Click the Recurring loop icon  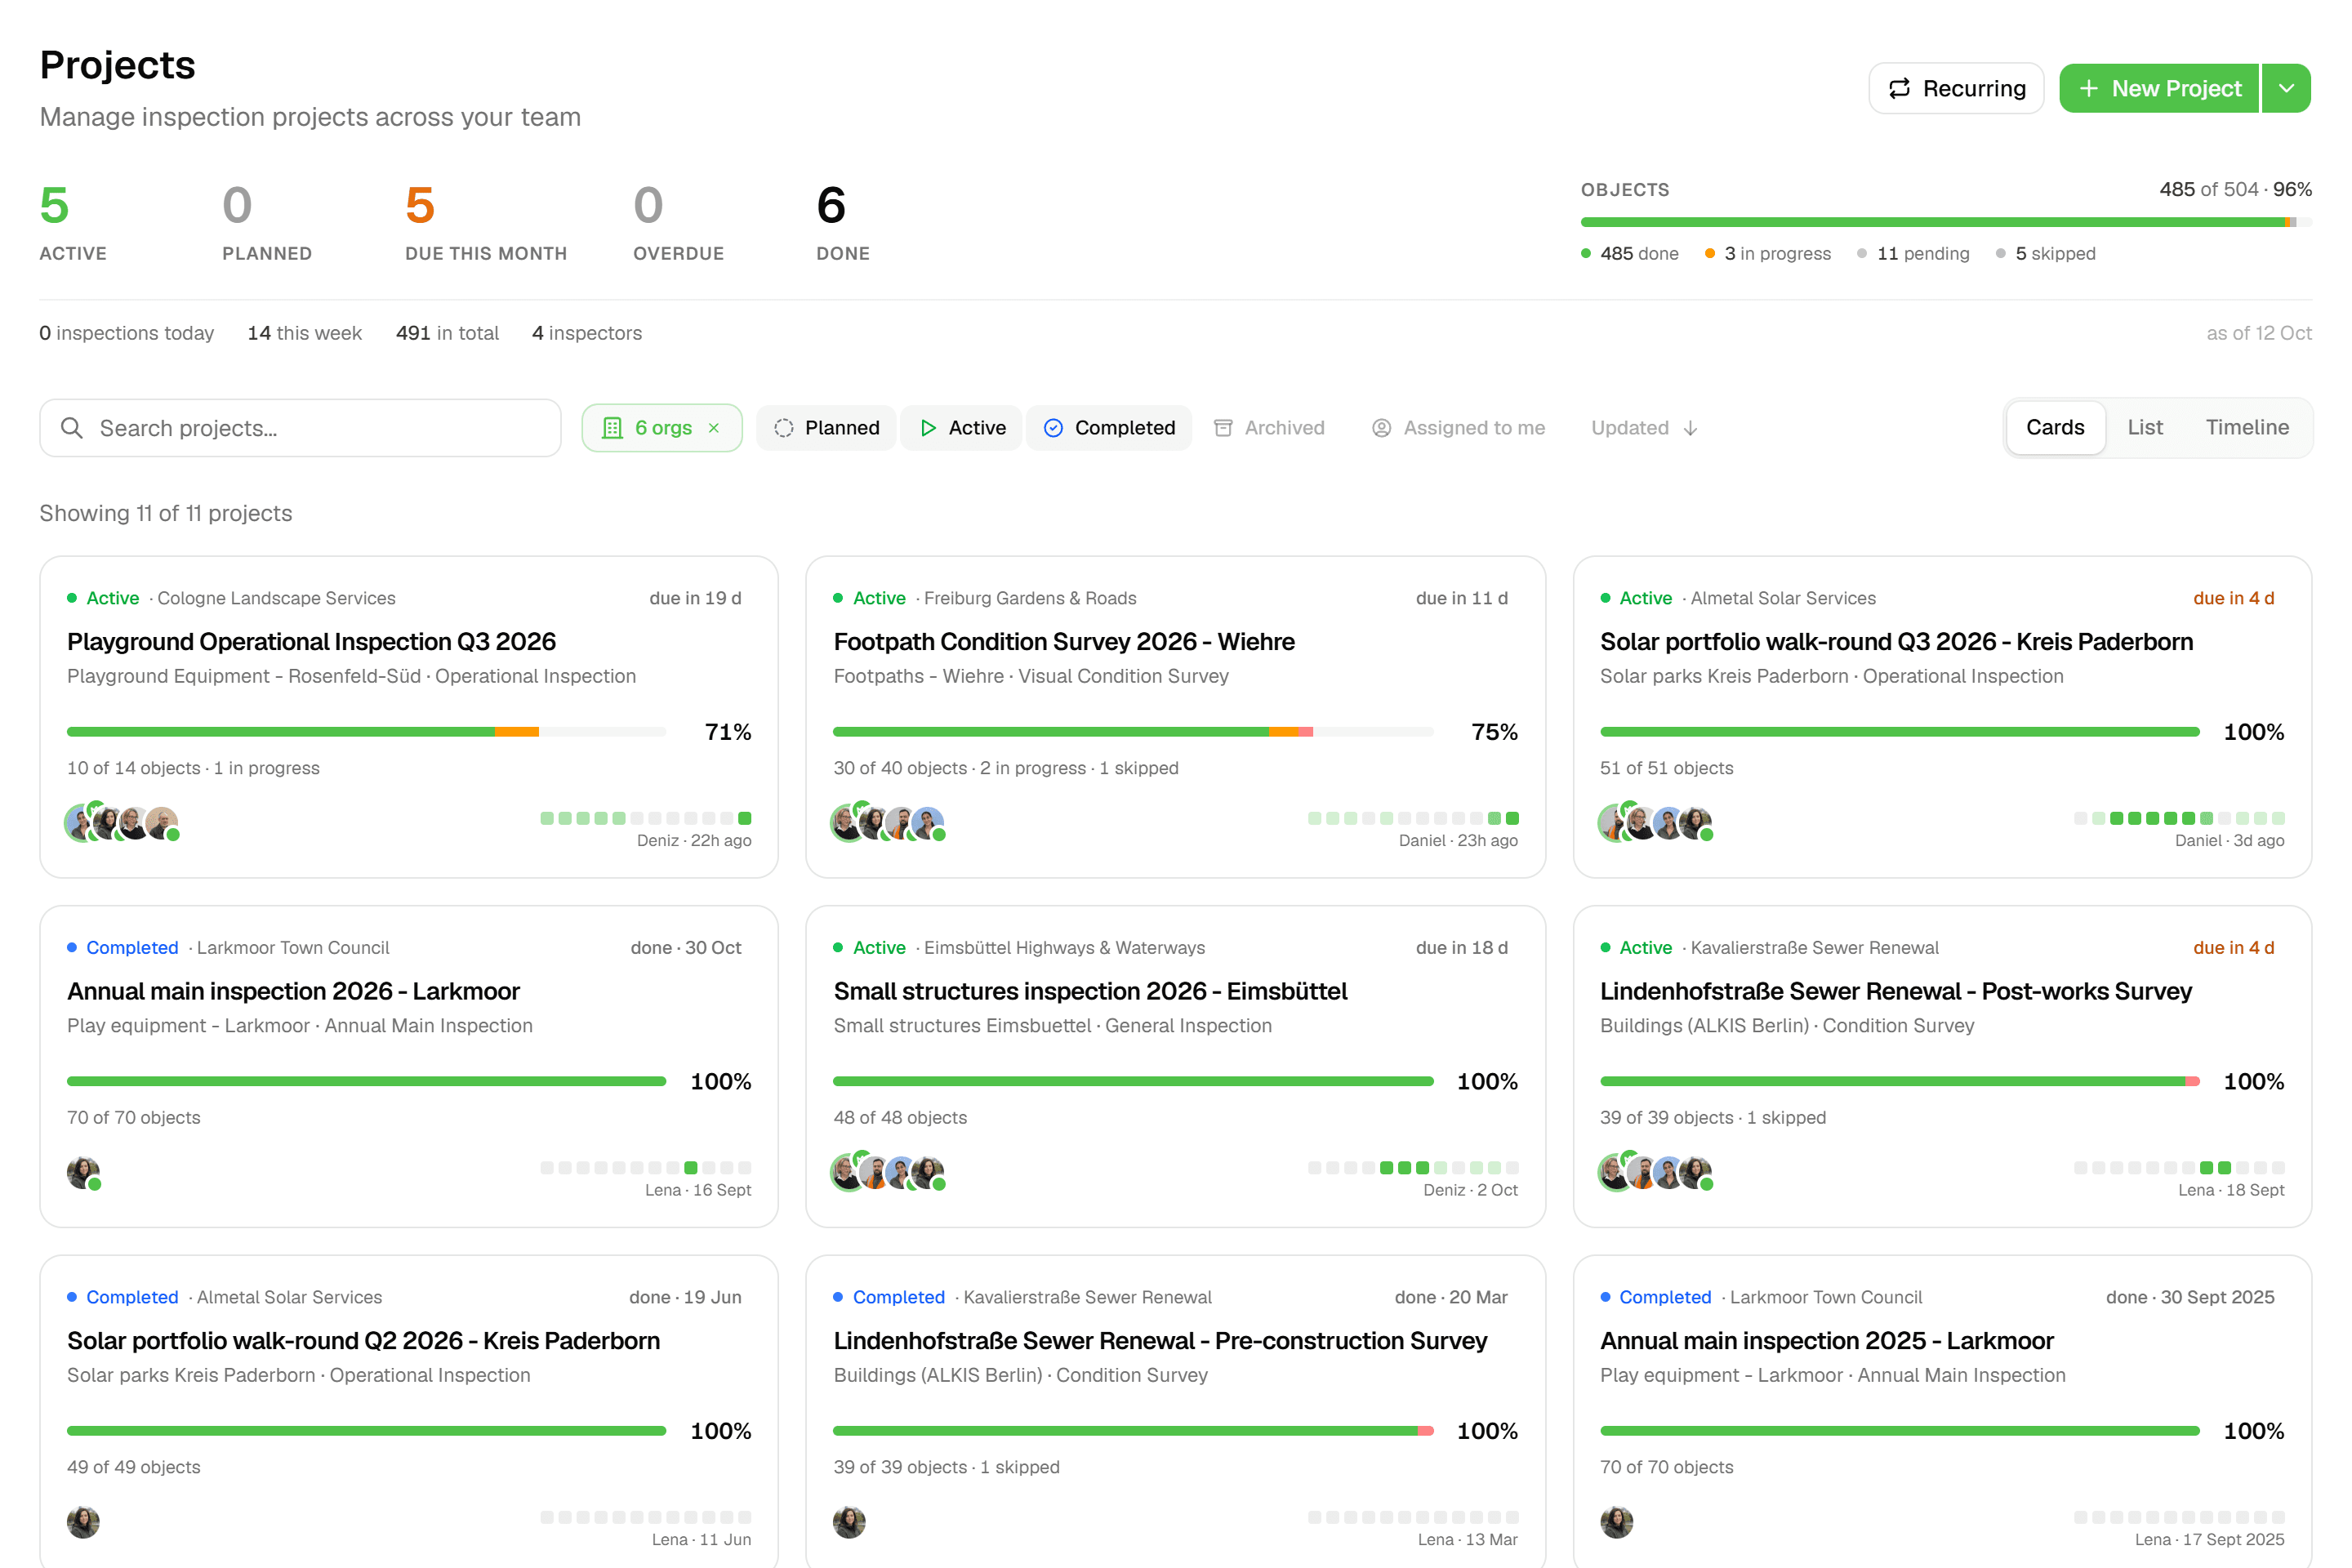coord(1899,89)
